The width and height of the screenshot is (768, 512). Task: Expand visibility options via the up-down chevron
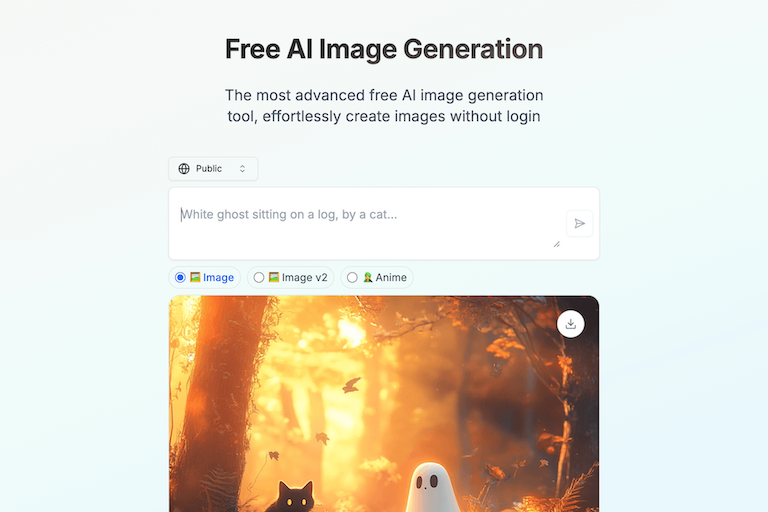pyautogui.click(x=242, y=169)
